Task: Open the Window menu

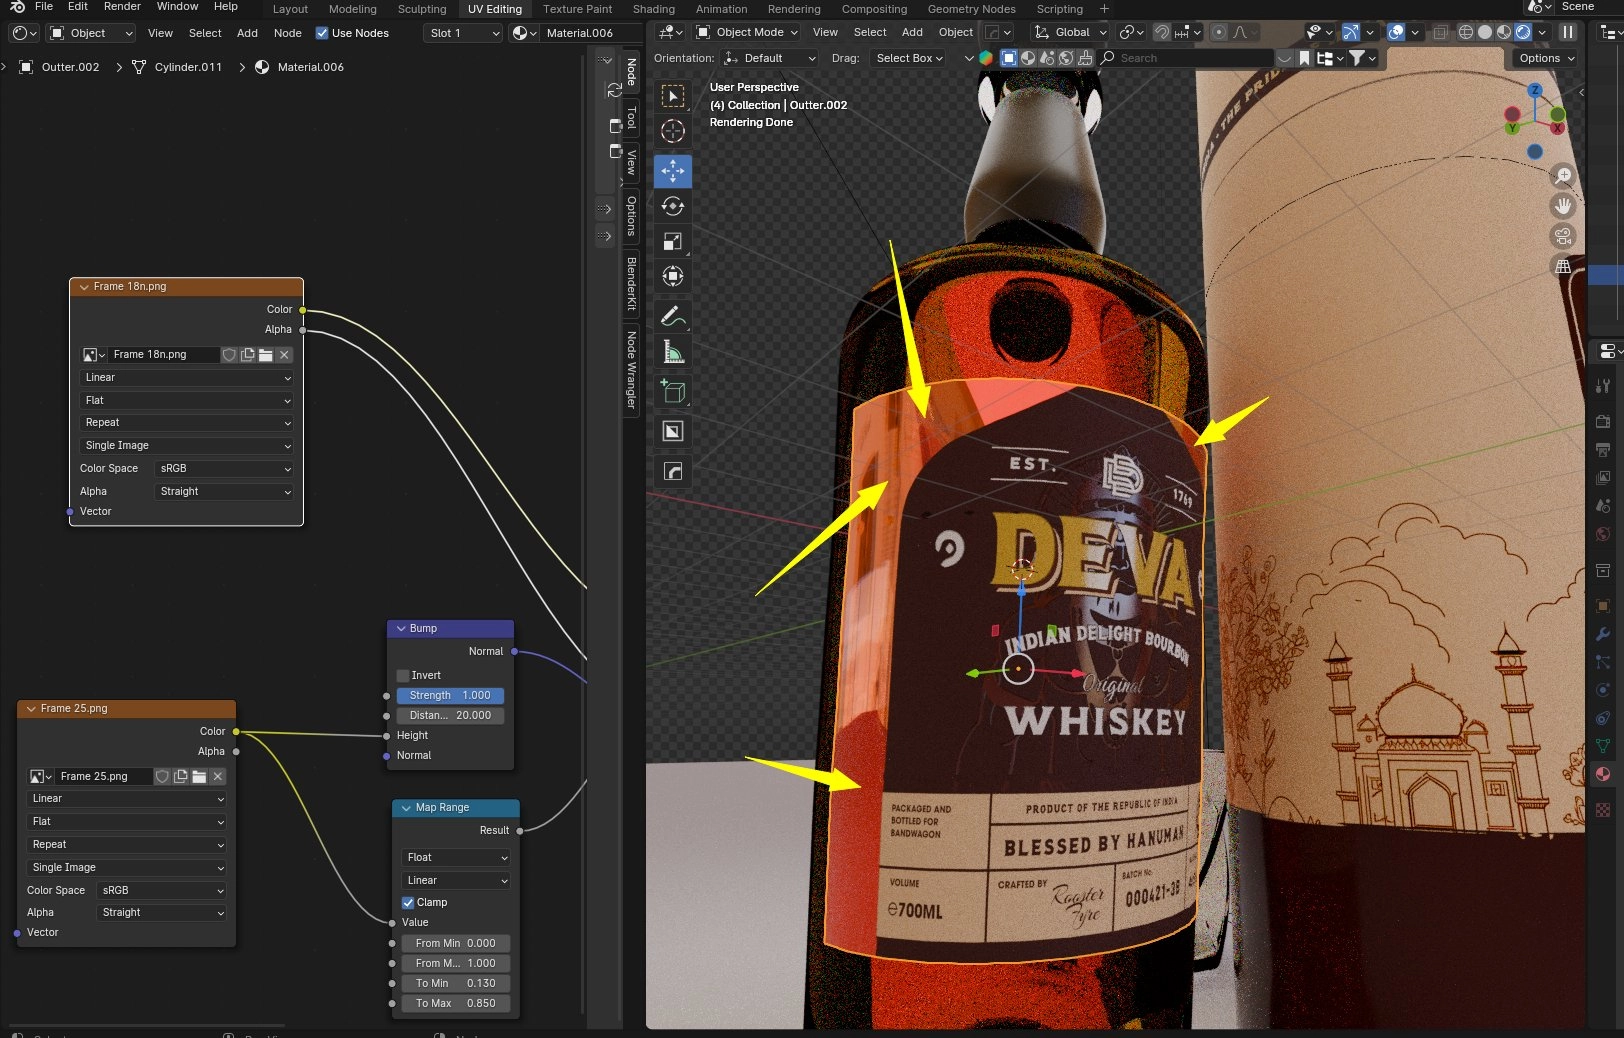Action: [177, 7]
